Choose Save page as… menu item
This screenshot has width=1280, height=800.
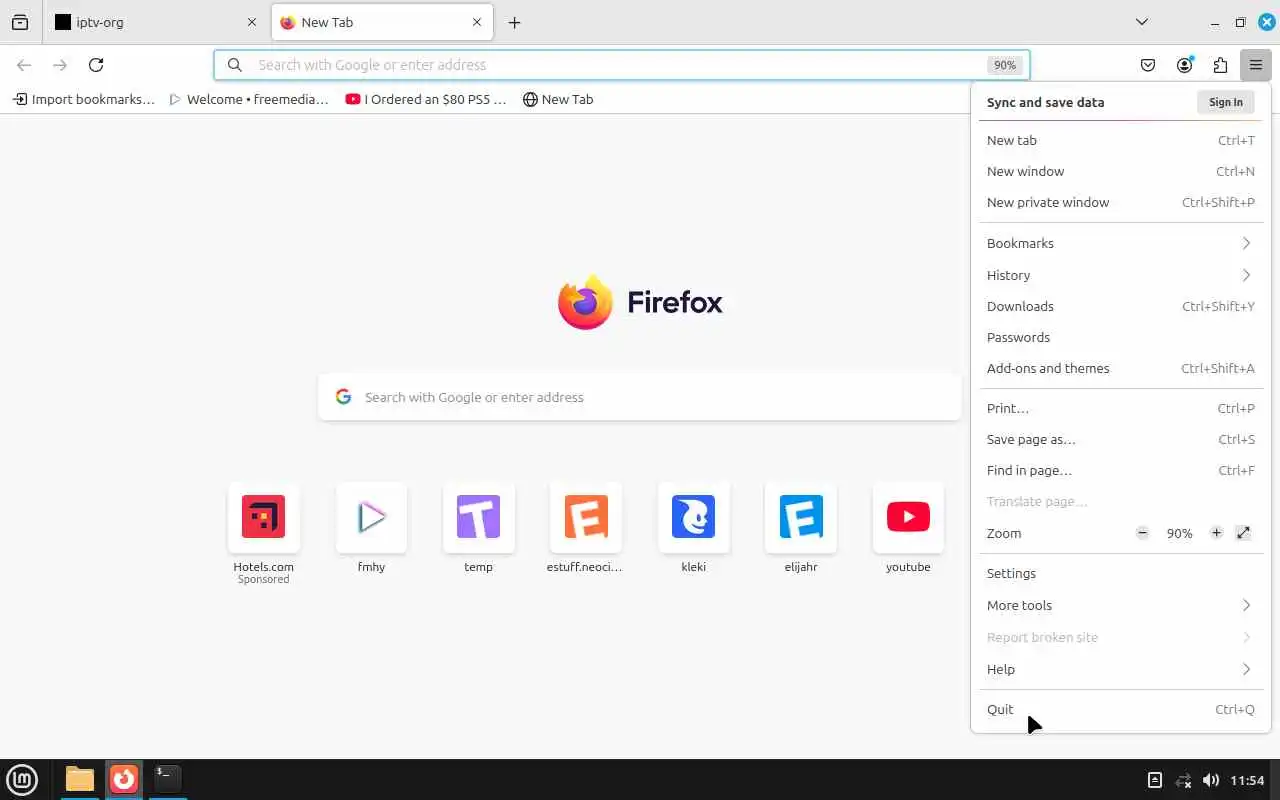1120,440
